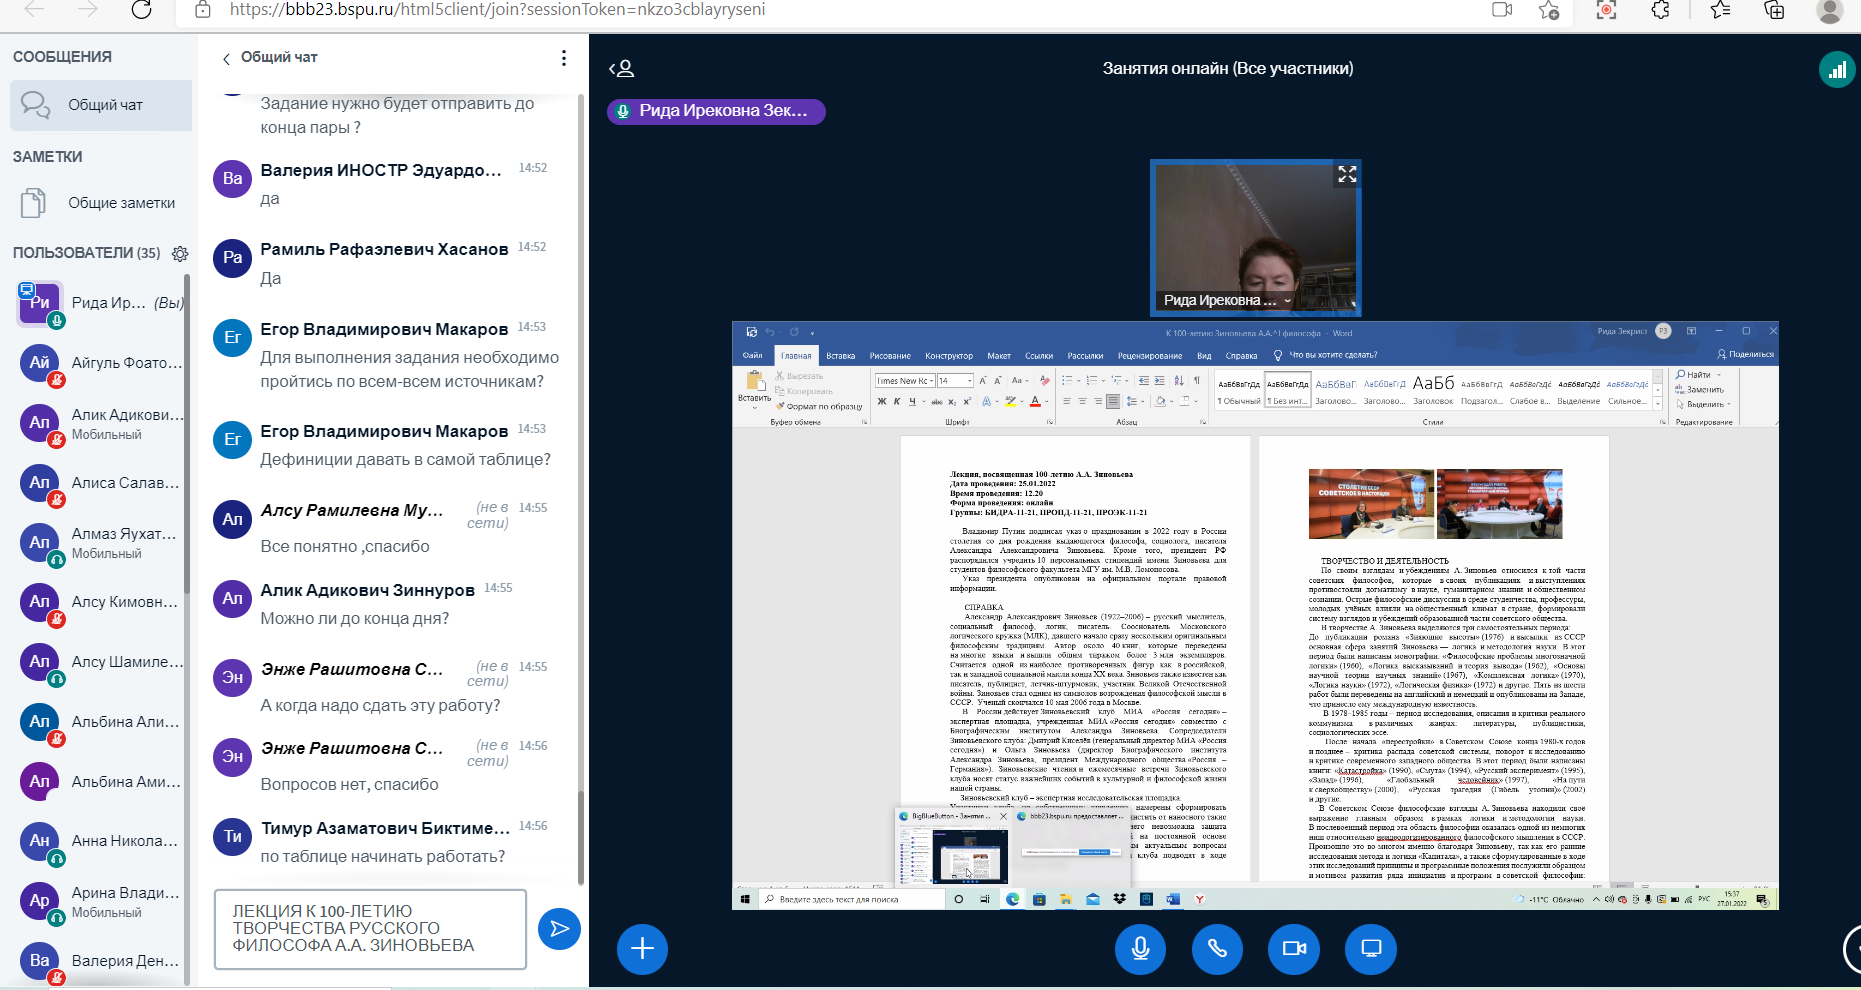Hide the user list panel

621,69
